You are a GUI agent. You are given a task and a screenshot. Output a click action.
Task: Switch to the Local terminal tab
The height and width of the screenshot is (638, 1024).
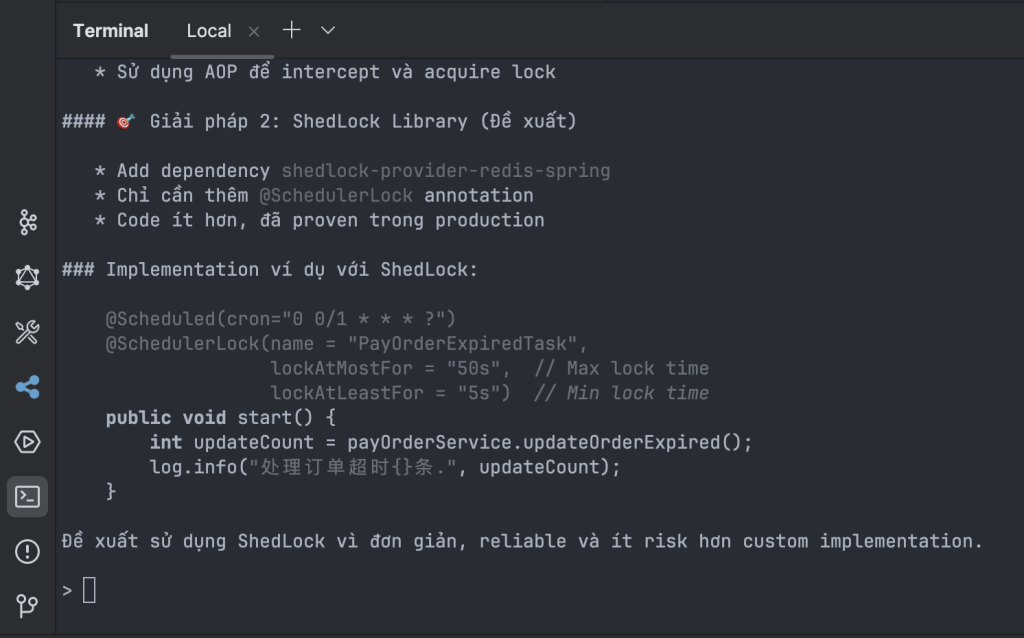(208, 31)
